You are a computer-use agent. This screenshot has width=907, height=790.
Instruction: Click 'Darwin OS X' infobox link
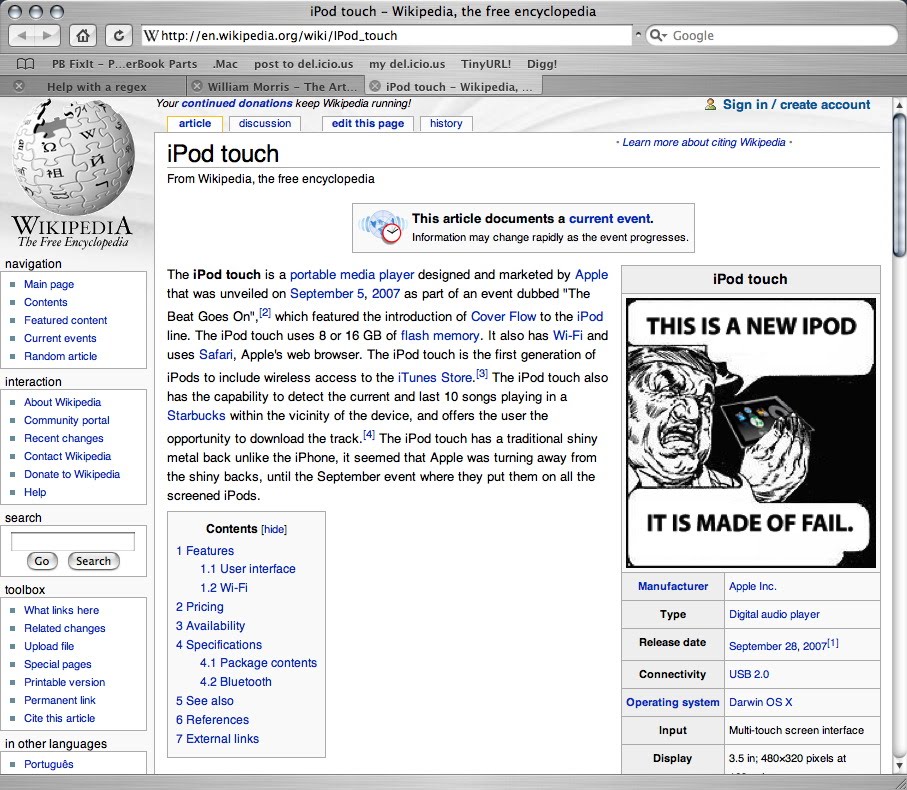(x=761, y=702)
